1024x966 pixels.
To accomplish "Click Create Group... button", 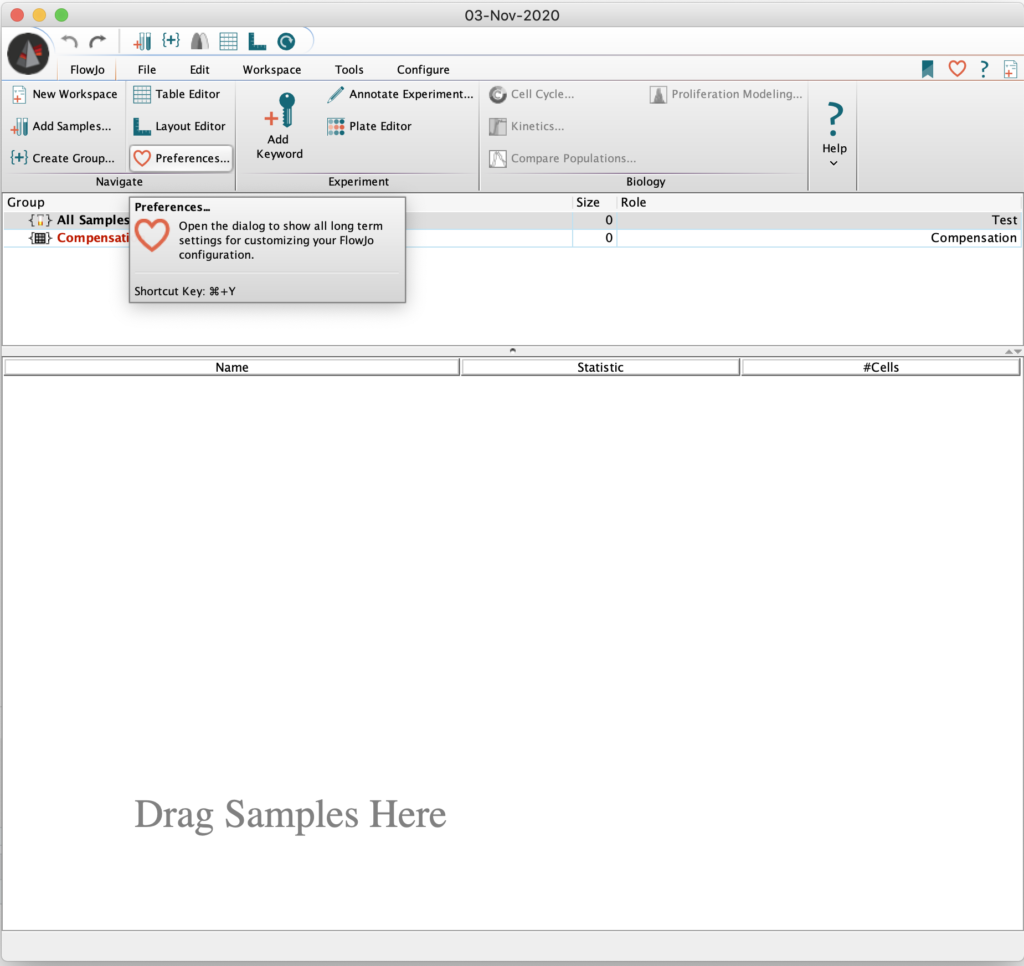I will tap(63, 158).
